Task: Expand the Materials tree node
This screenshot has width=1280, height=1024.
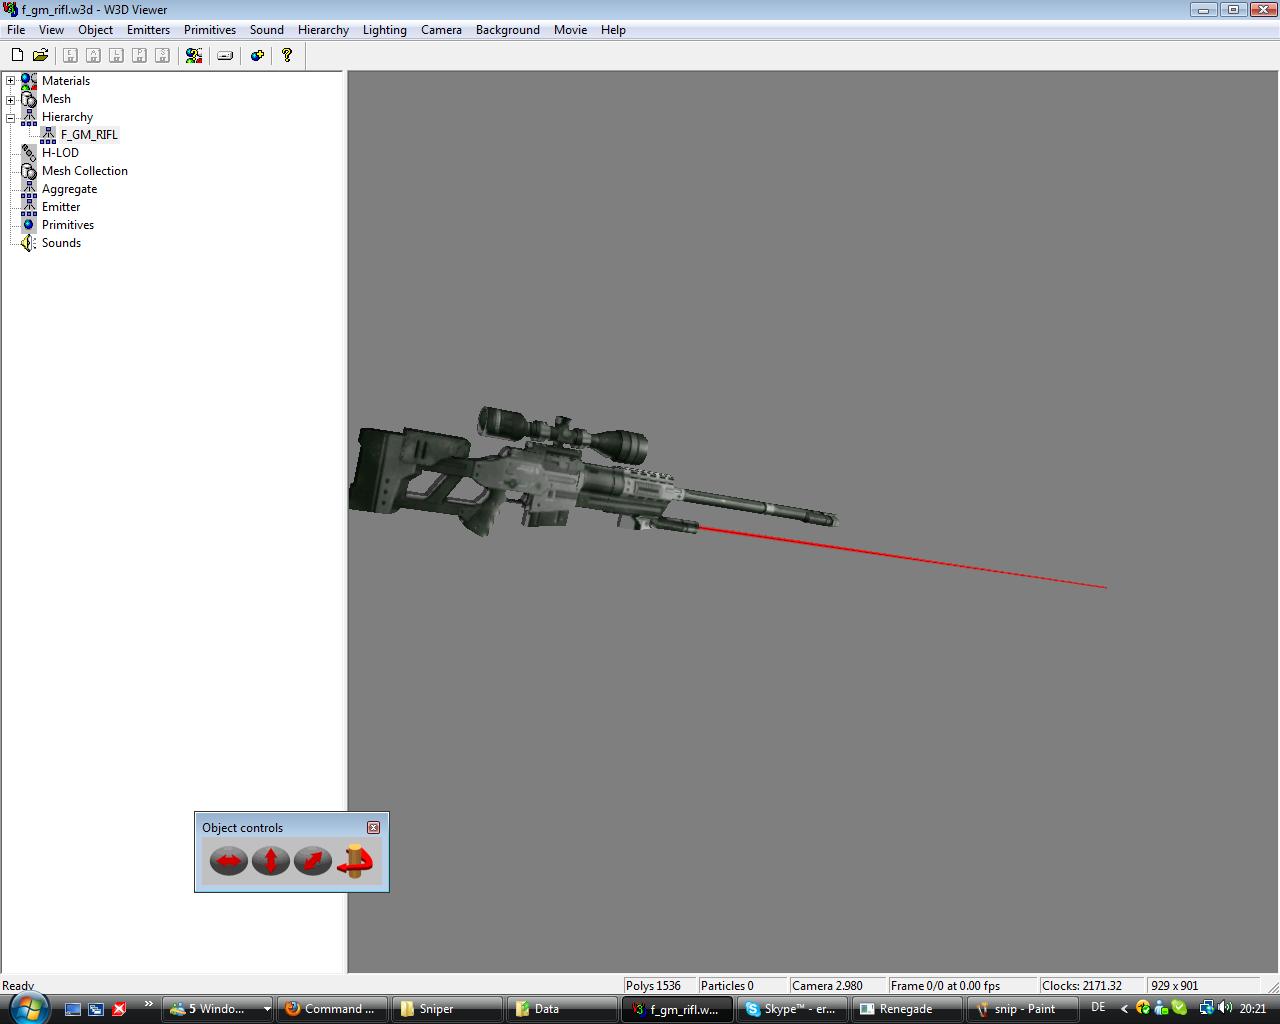Action: click(11, 81)
